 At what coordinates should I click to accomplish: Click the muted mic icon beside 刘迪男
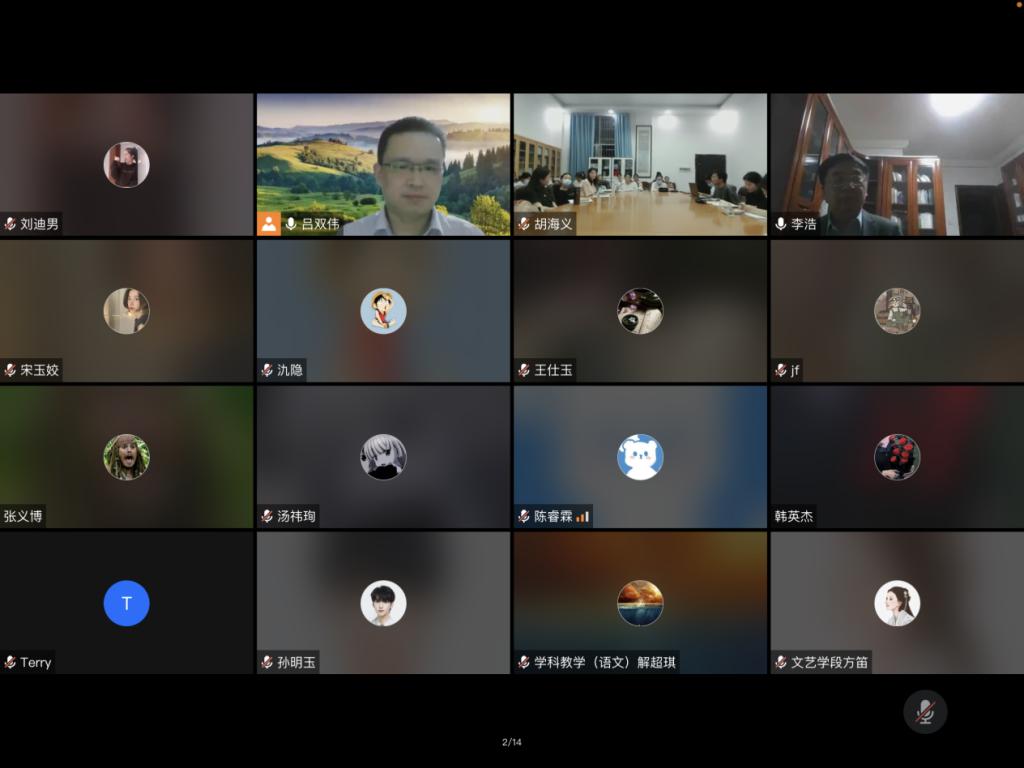point(10,224)
